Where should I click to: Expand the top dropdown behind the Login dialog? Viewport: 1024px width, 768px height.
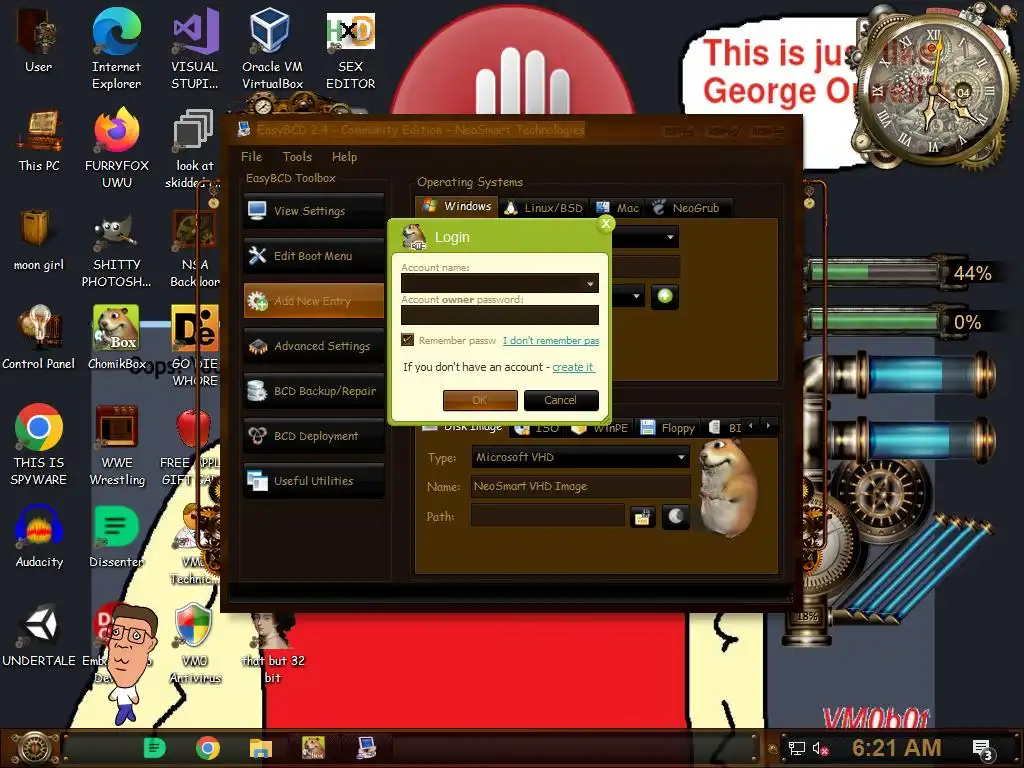coord(670,237)
